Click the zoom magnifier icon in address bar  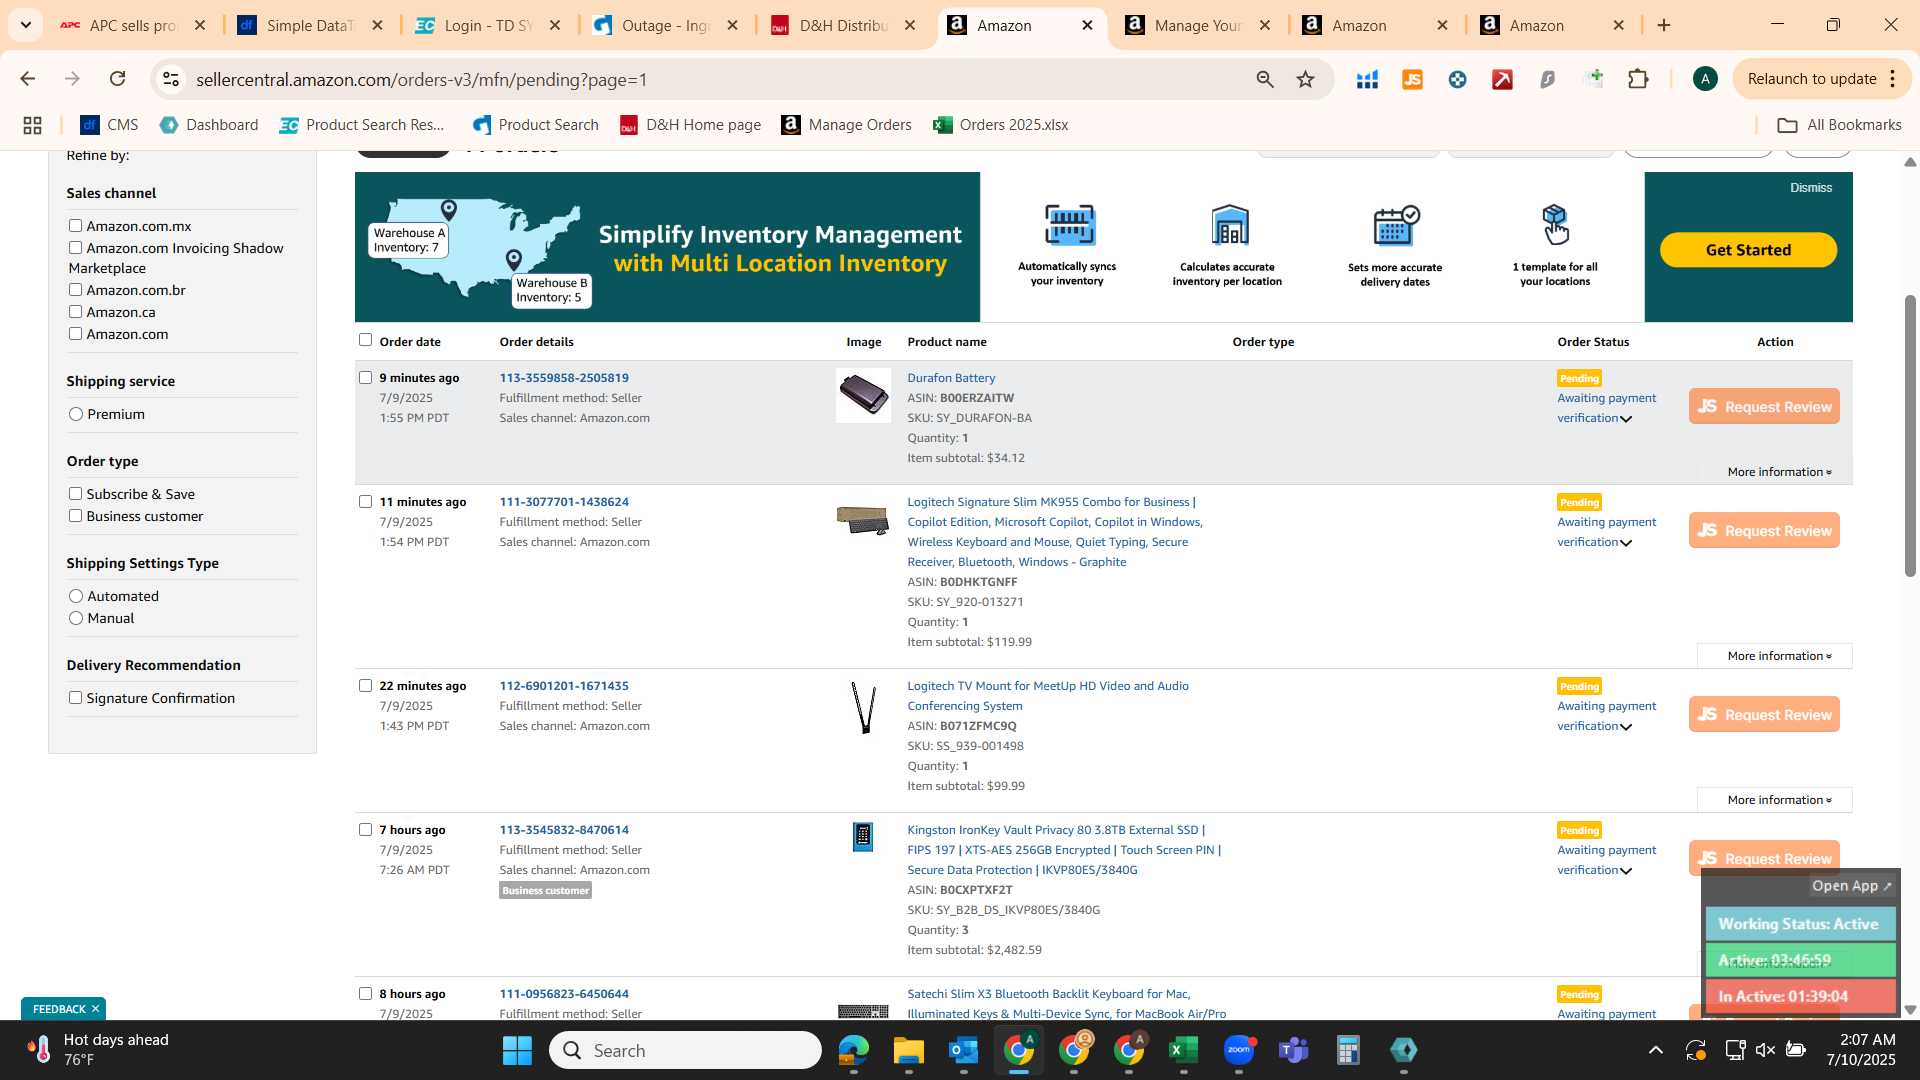1265,79
